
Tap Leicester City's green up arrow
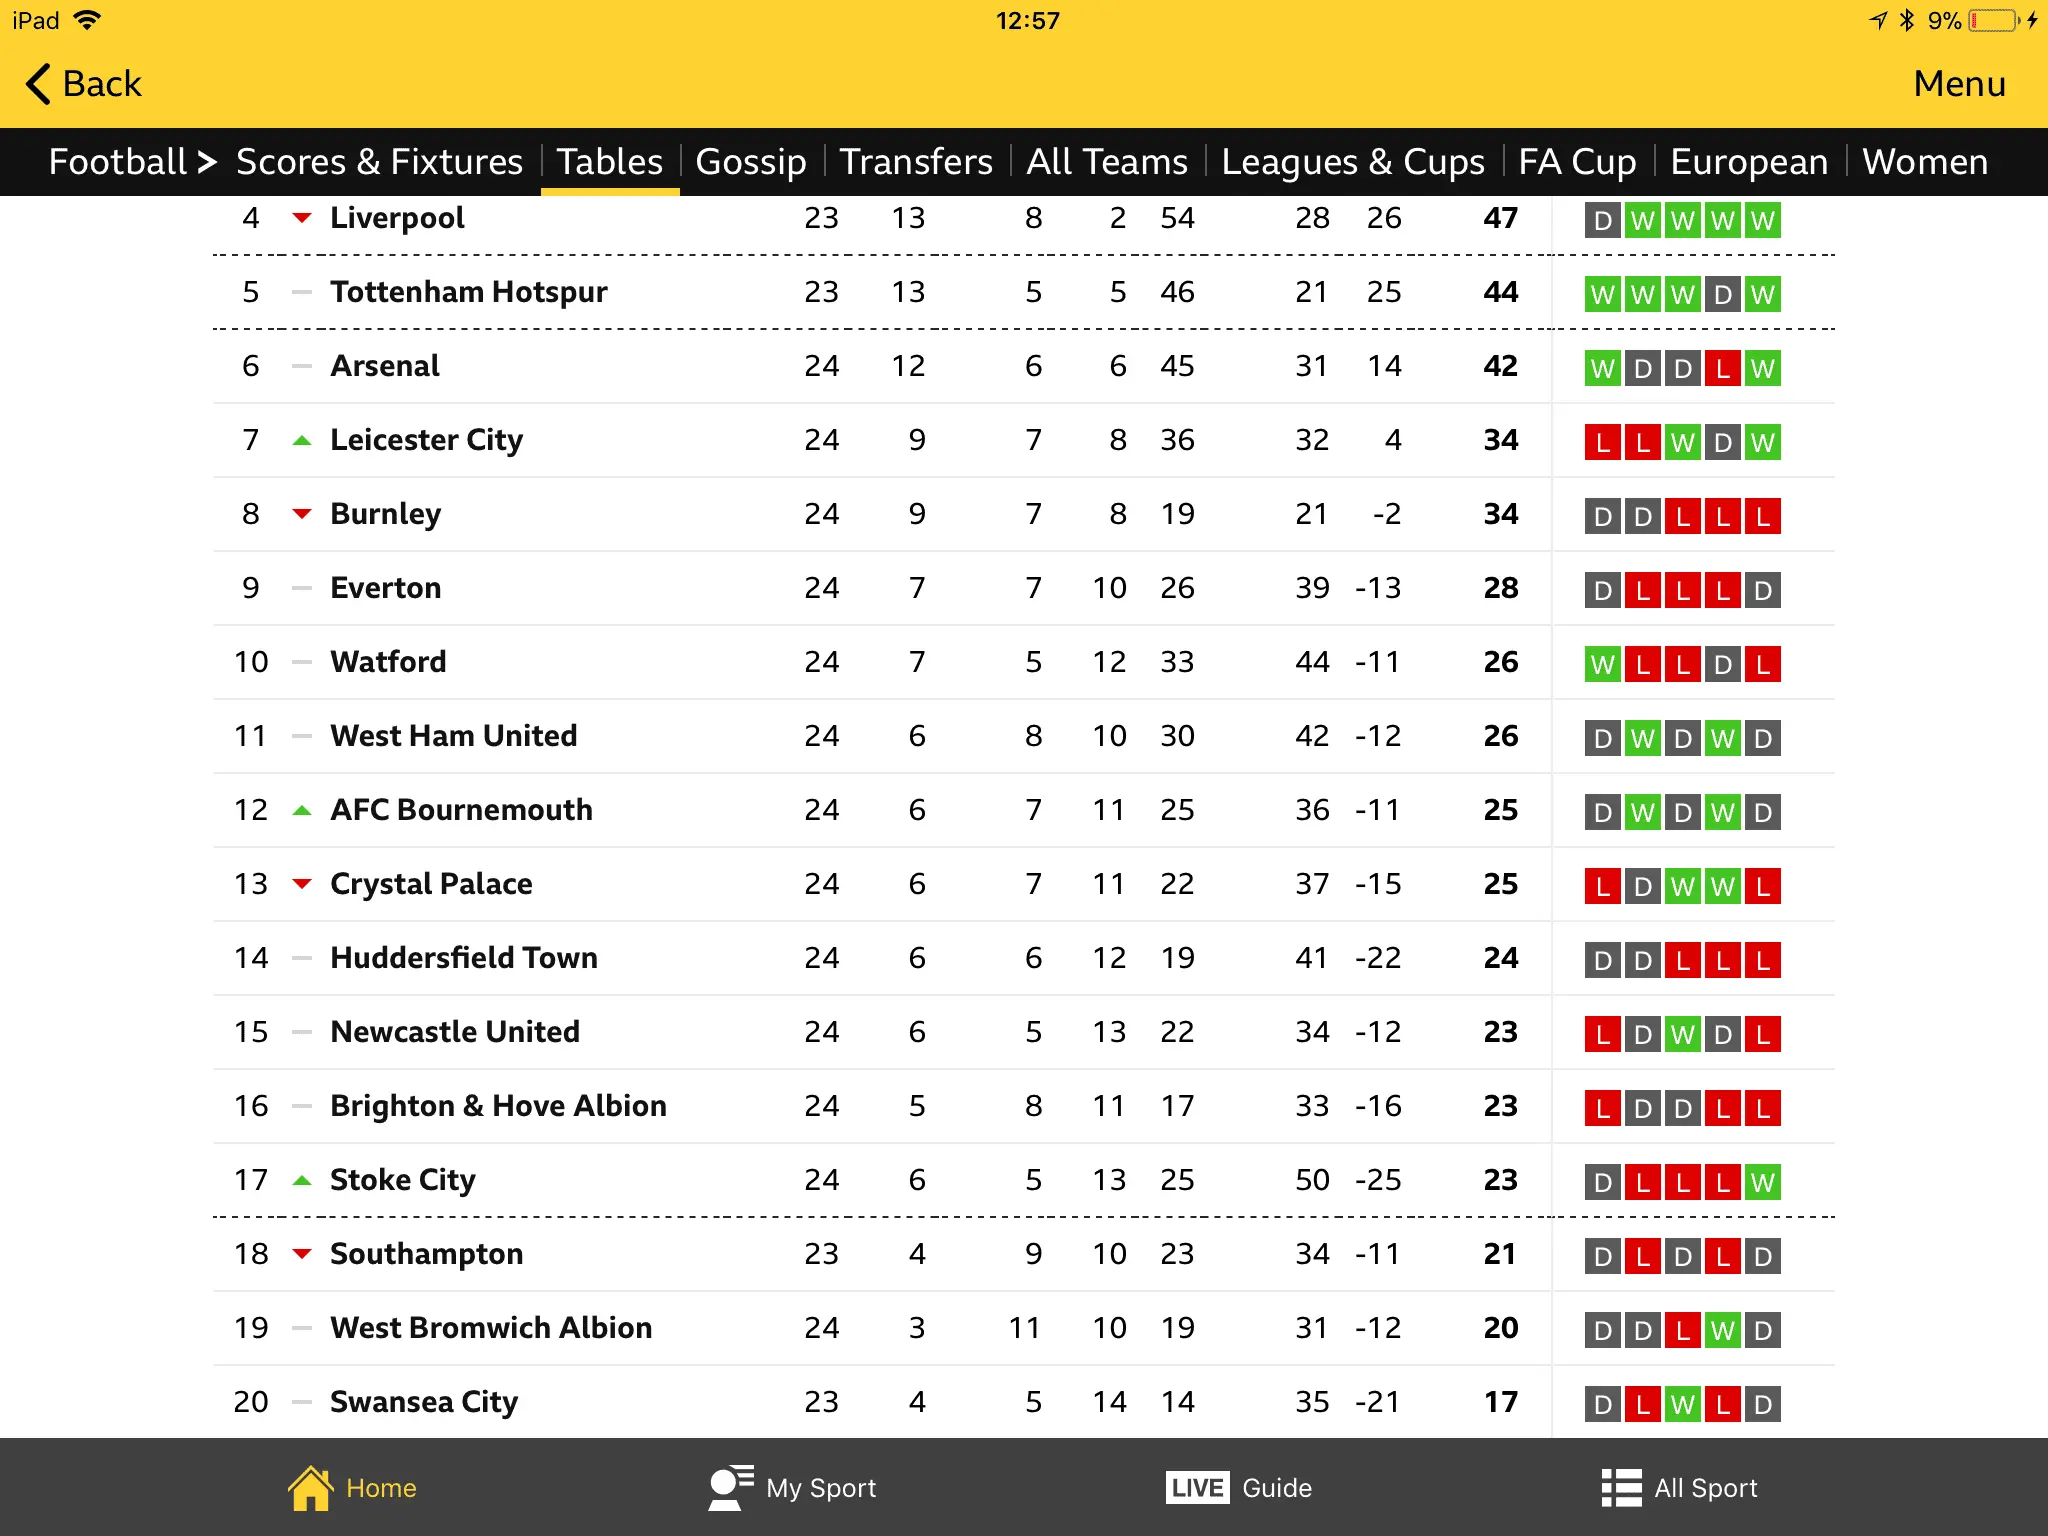(301, 440)
